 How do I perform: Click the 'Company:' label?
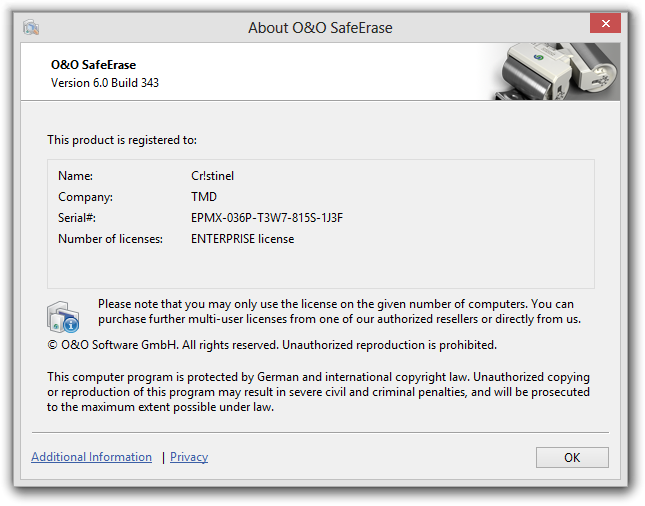pos(85,197)
